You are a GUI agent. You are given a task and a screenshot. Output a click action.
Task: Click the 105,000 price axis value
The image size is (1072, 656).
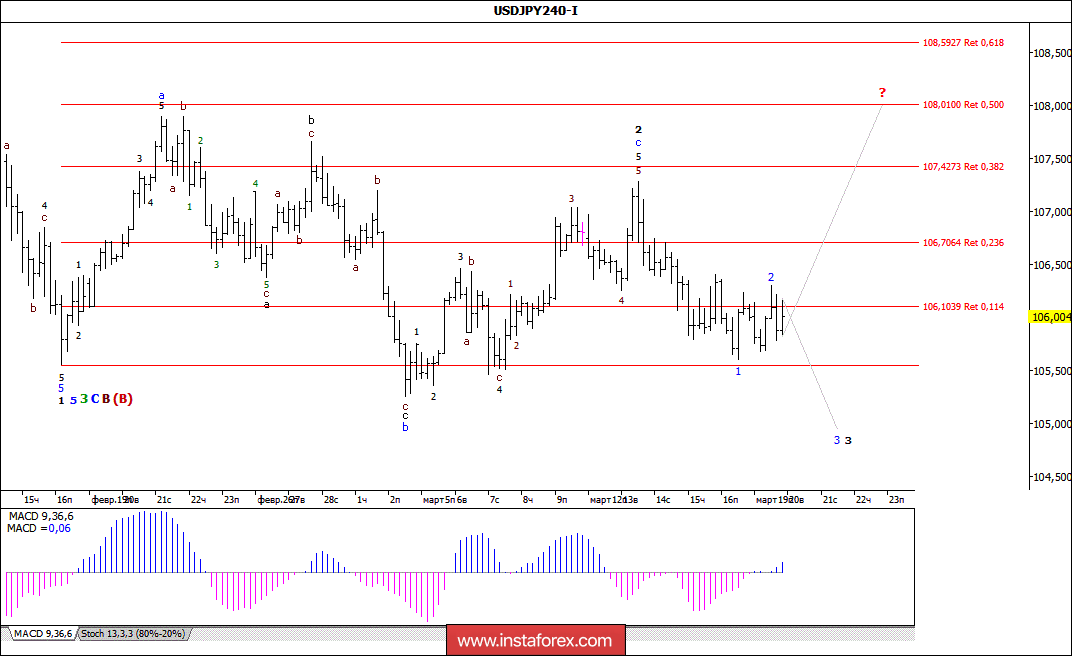(1051, 424)
